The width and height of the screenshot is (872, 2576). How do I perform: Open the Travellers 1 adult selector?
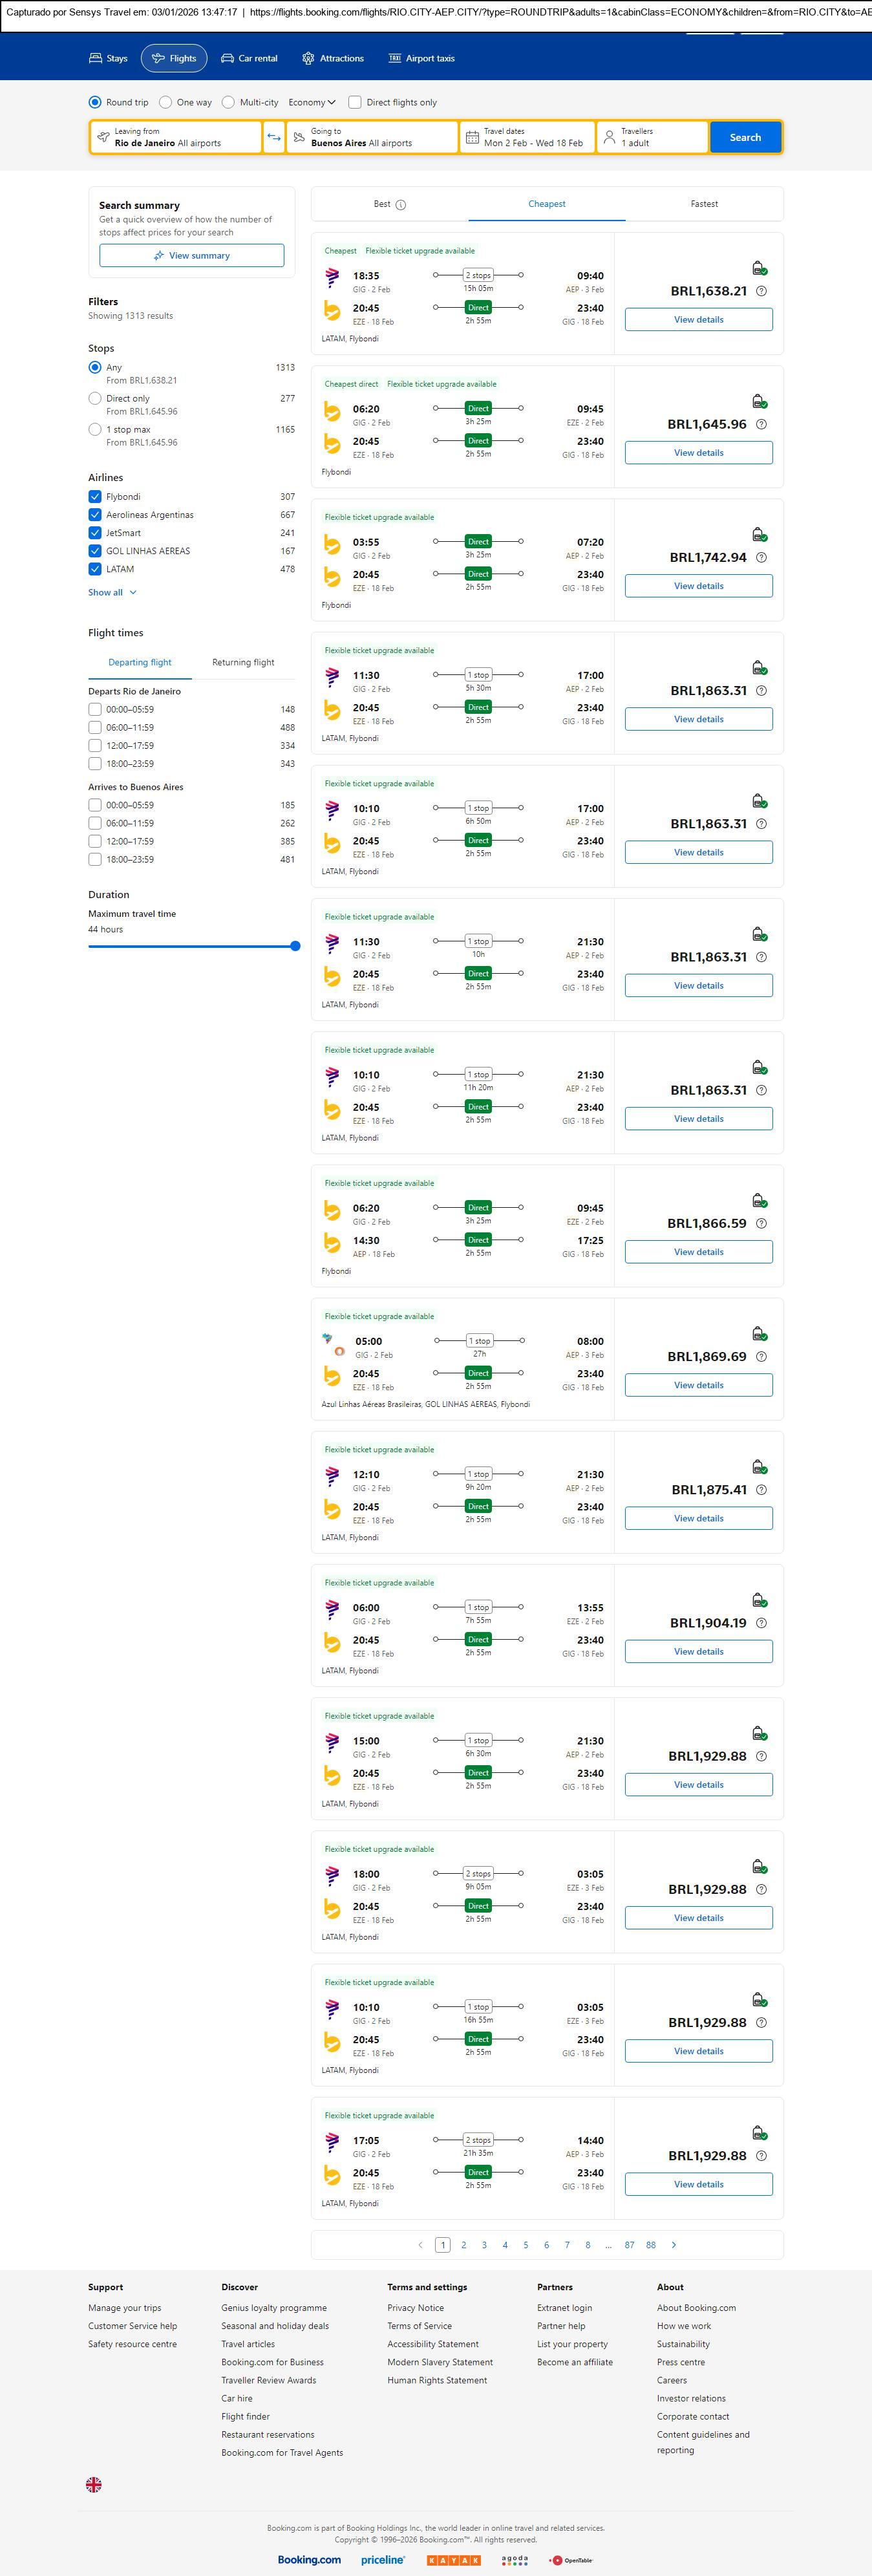pos(651,137)
